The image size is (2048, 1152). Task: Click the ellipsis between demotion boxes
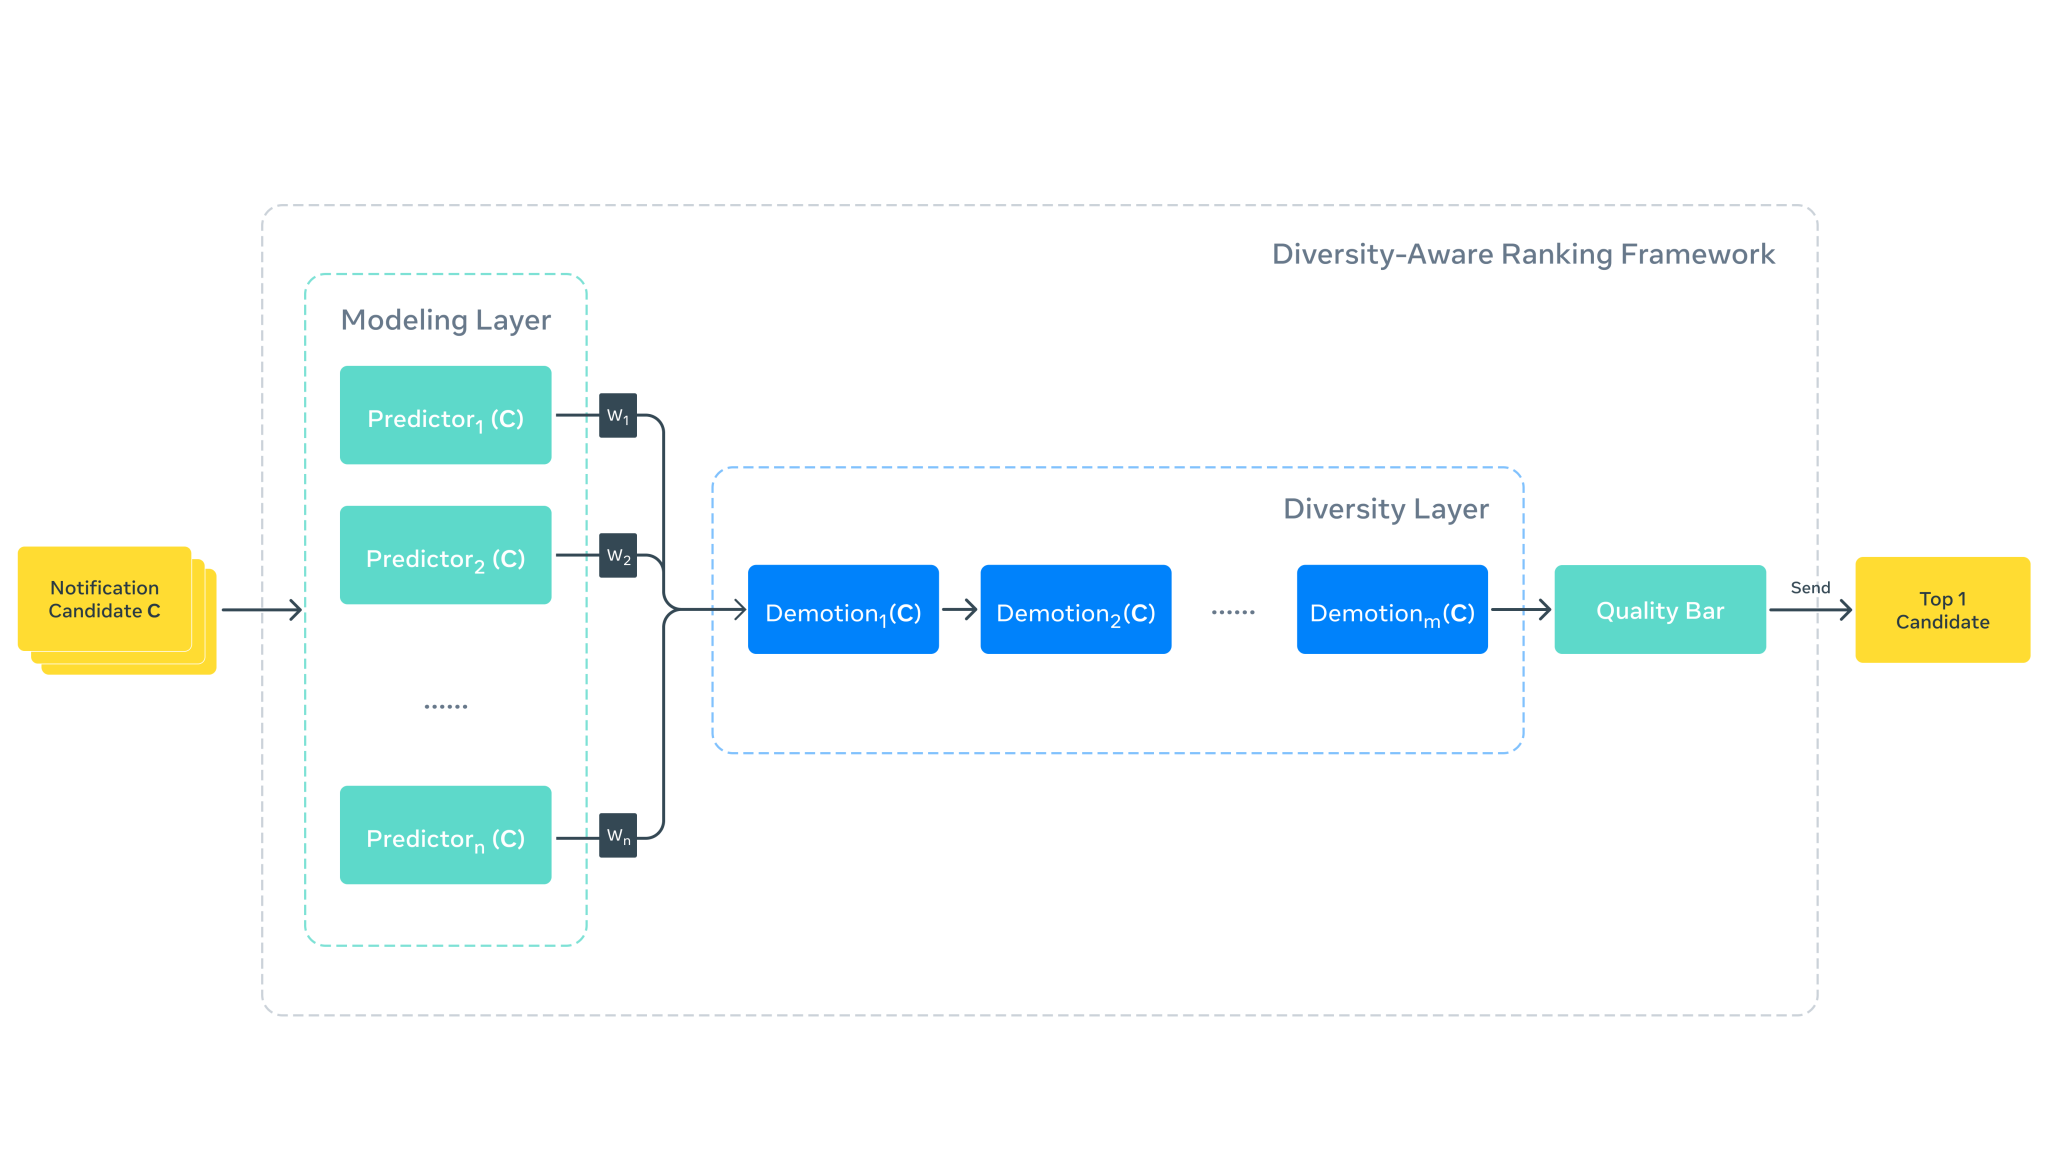(1233, 612)
